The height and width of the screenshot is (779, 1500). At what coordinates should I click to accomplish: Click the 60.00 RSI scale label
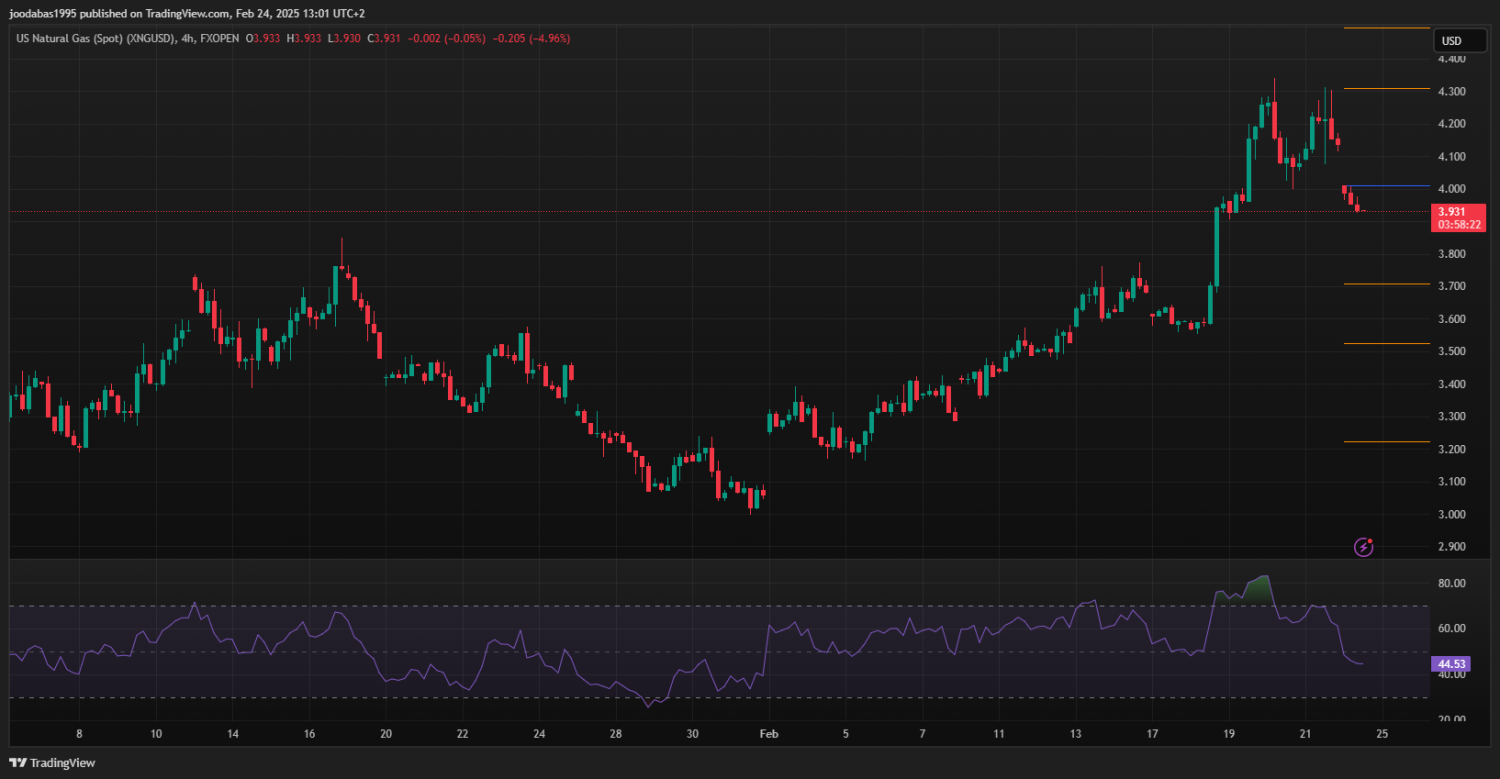[1451, 628]
